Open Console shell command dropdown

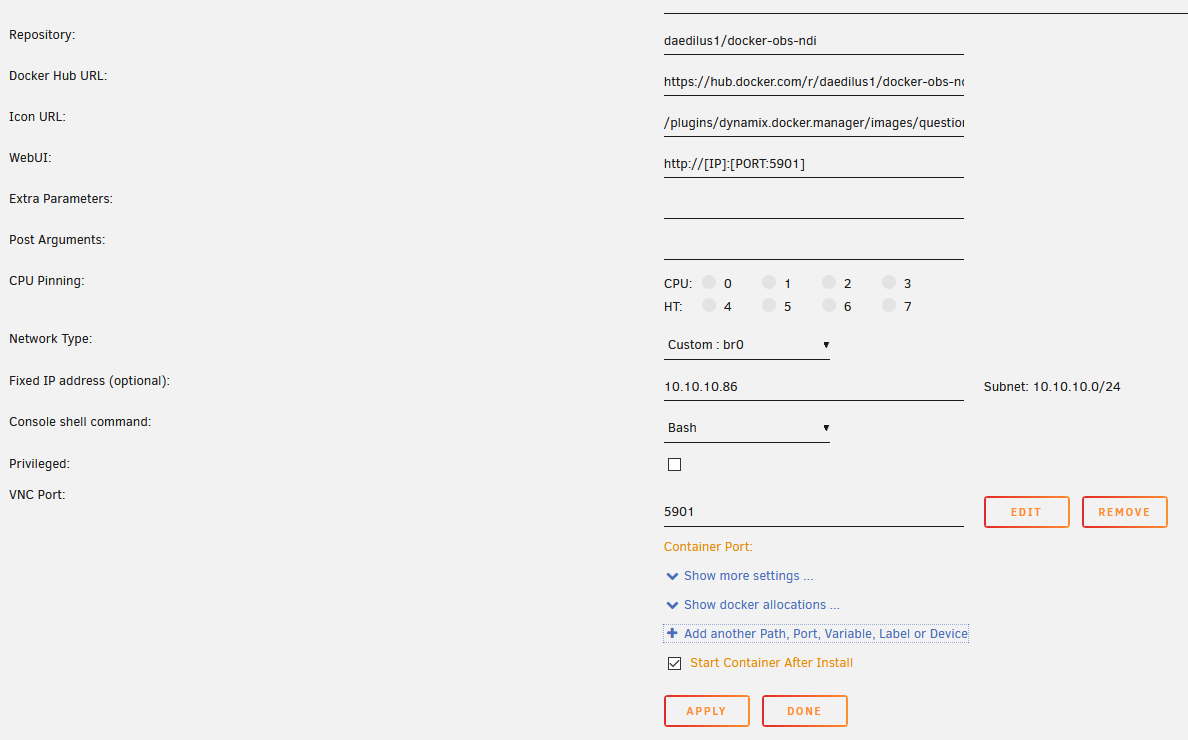pyautogui.click(x=747, y=428)
